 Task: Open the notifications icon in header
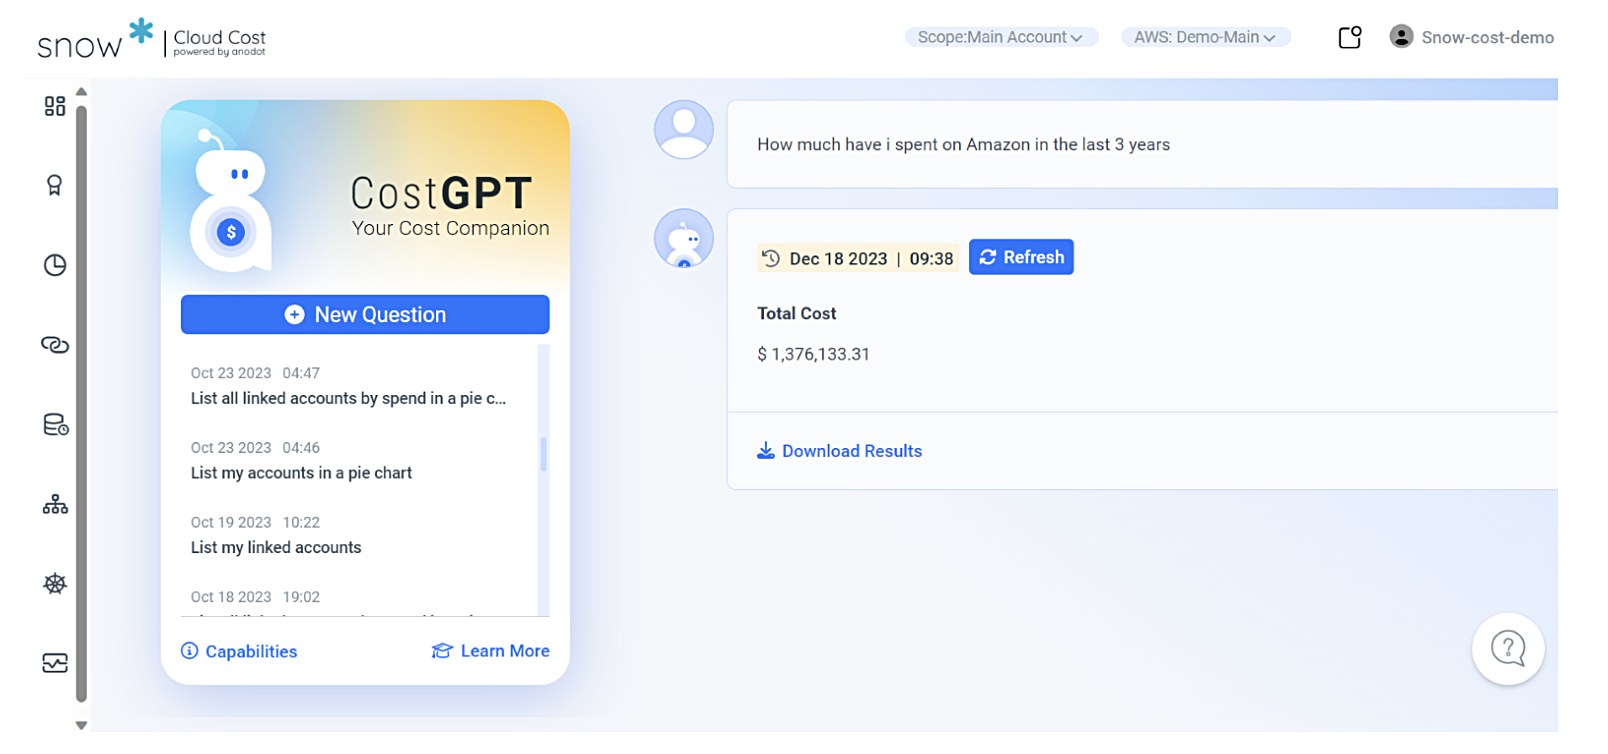pyautogui.click(x=1350, y=37)
